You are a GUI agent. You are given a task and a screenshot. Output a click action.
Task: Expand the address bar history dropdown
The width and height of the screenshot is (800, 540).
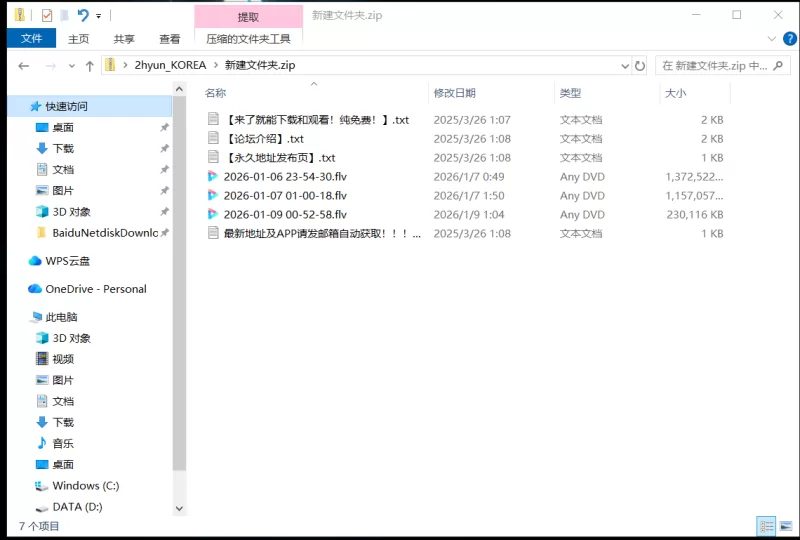click(624, 66)
